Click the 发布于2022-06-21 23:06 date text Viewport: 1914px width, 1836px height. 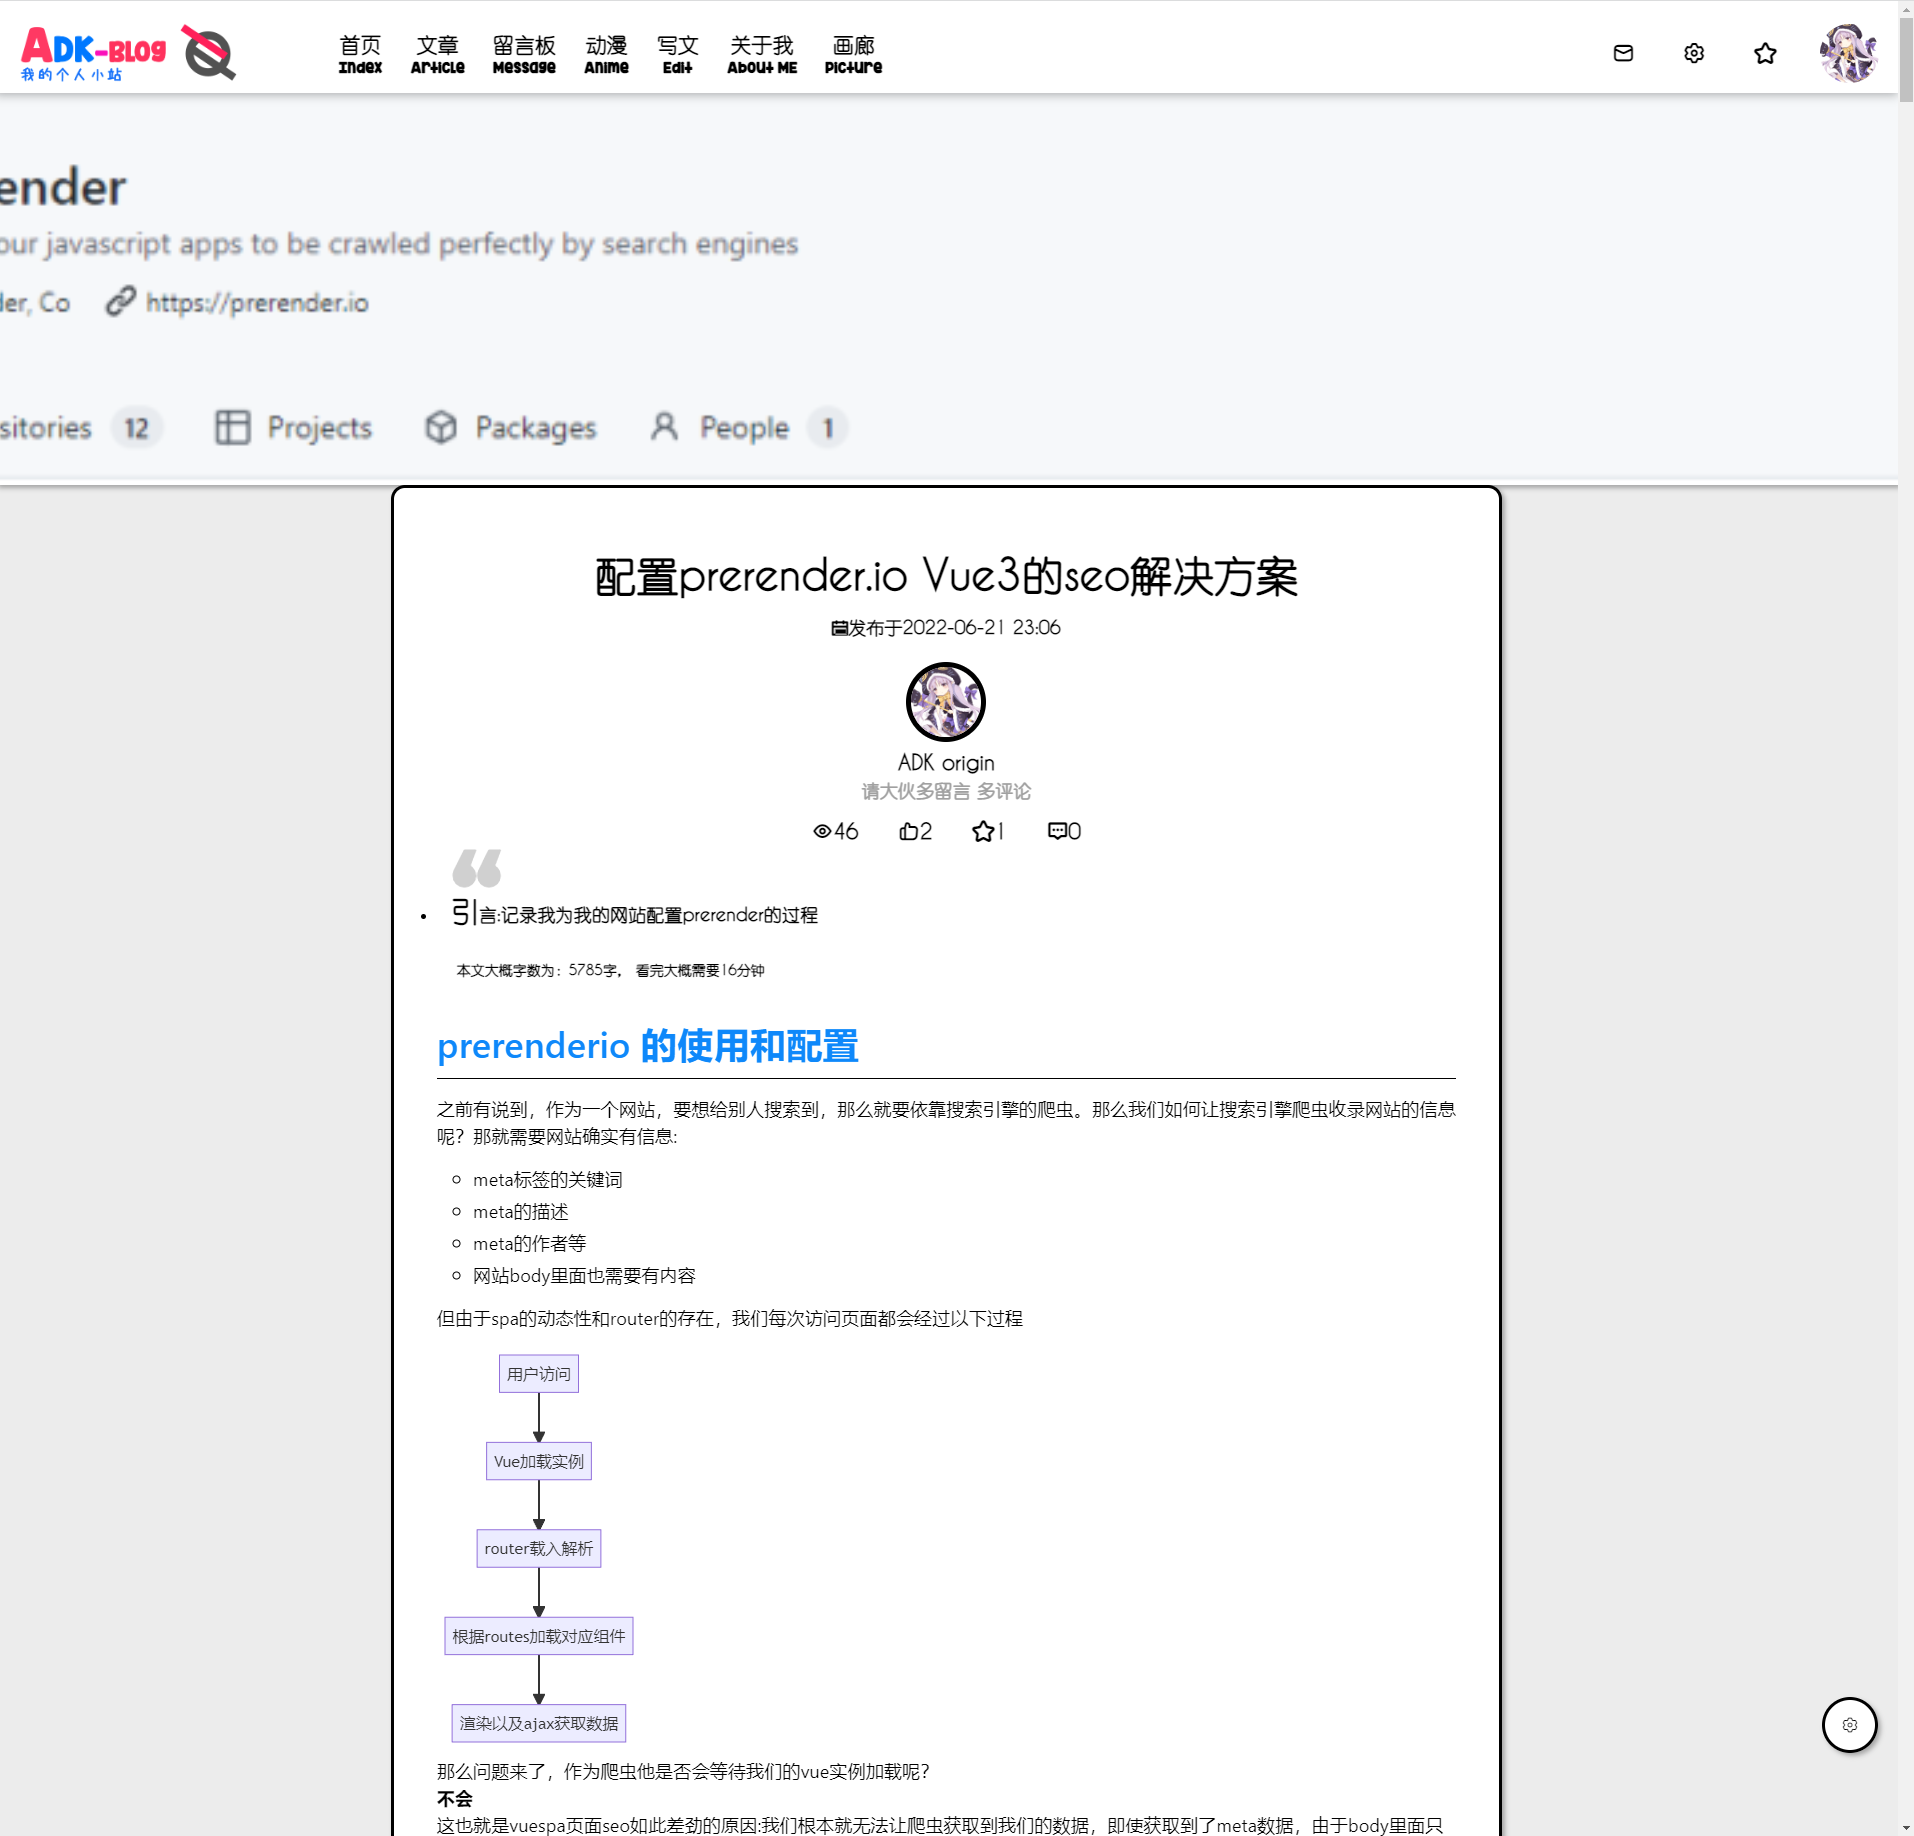tap(954, 628)
